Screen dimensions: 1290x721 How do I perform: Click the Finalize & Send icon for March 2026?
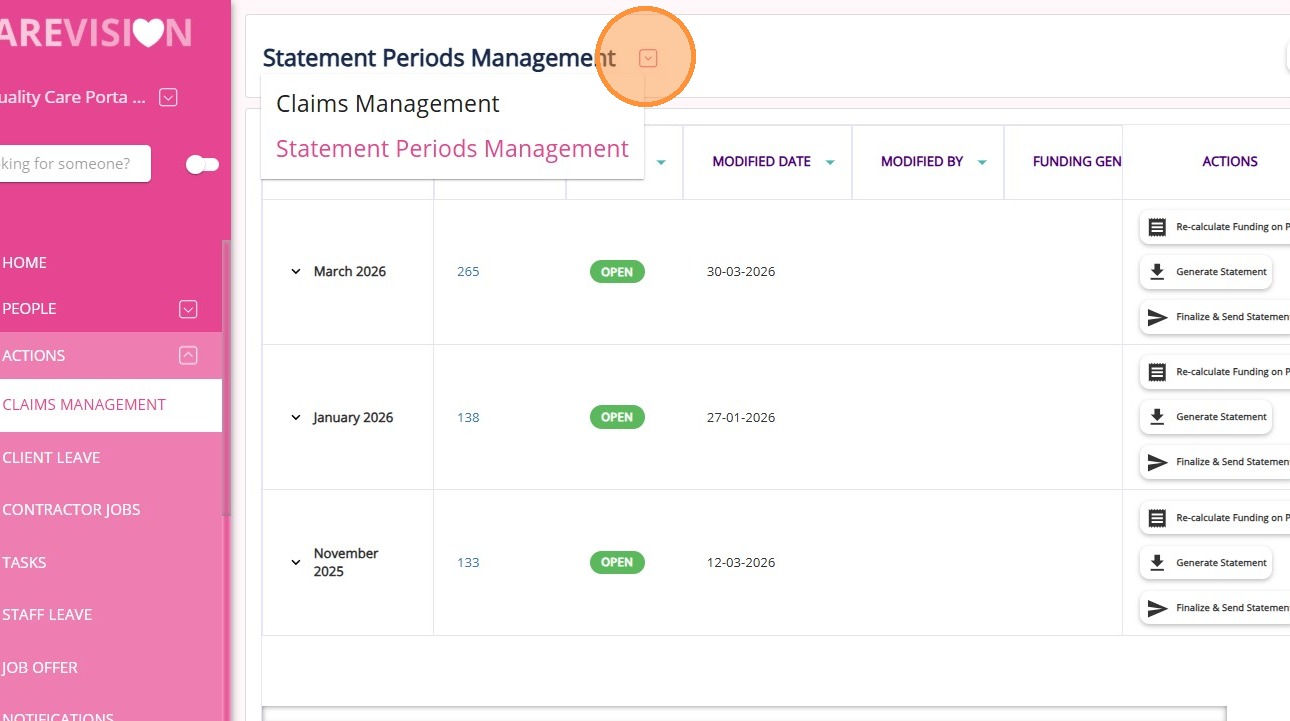1157,317
